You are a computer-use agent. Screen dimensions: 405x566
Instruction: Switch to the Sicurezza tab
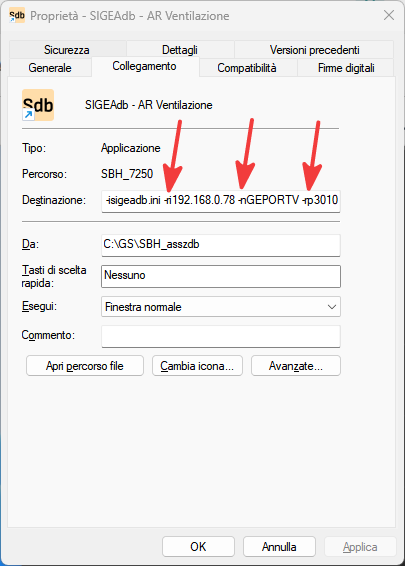point(67,49)
